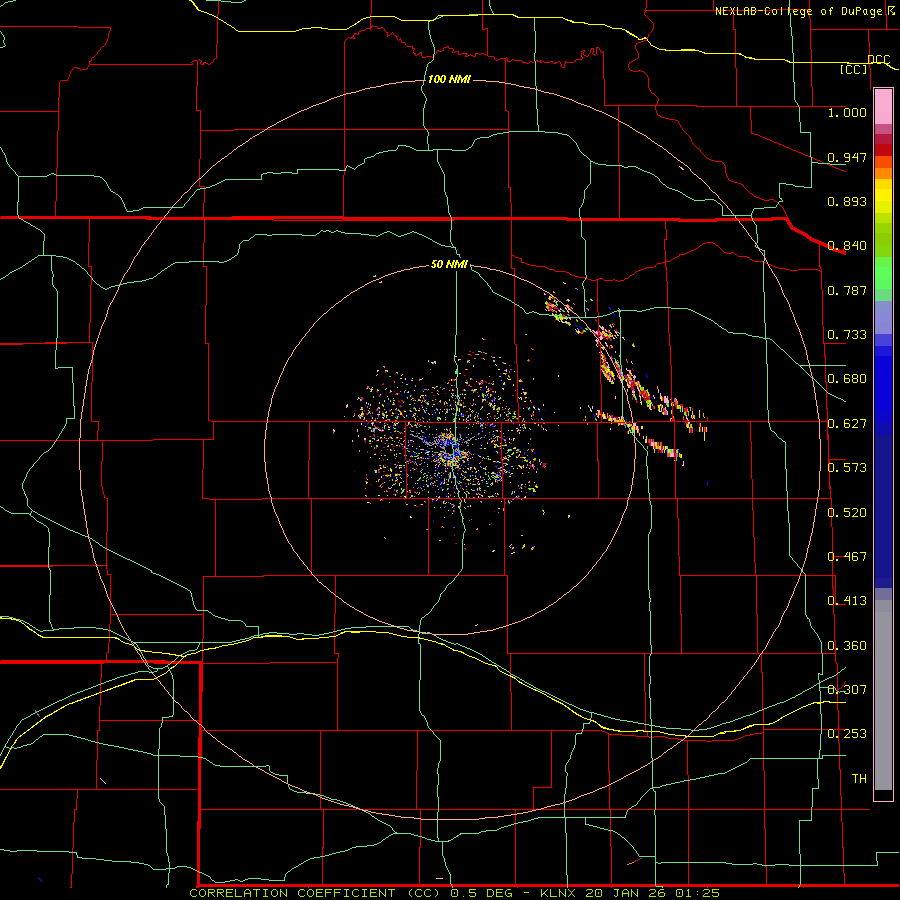
Task: Click the TH threshold label
Action: pos(859,779)
